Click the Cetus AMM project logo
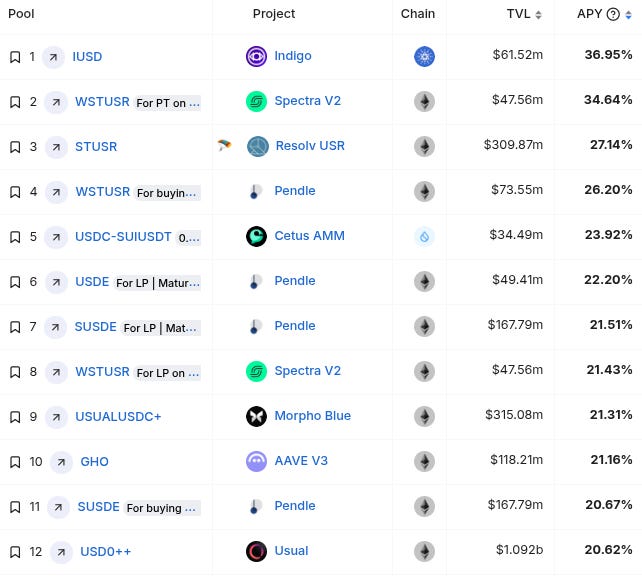Viewport: 642px width, 576px height. point(256,237)
